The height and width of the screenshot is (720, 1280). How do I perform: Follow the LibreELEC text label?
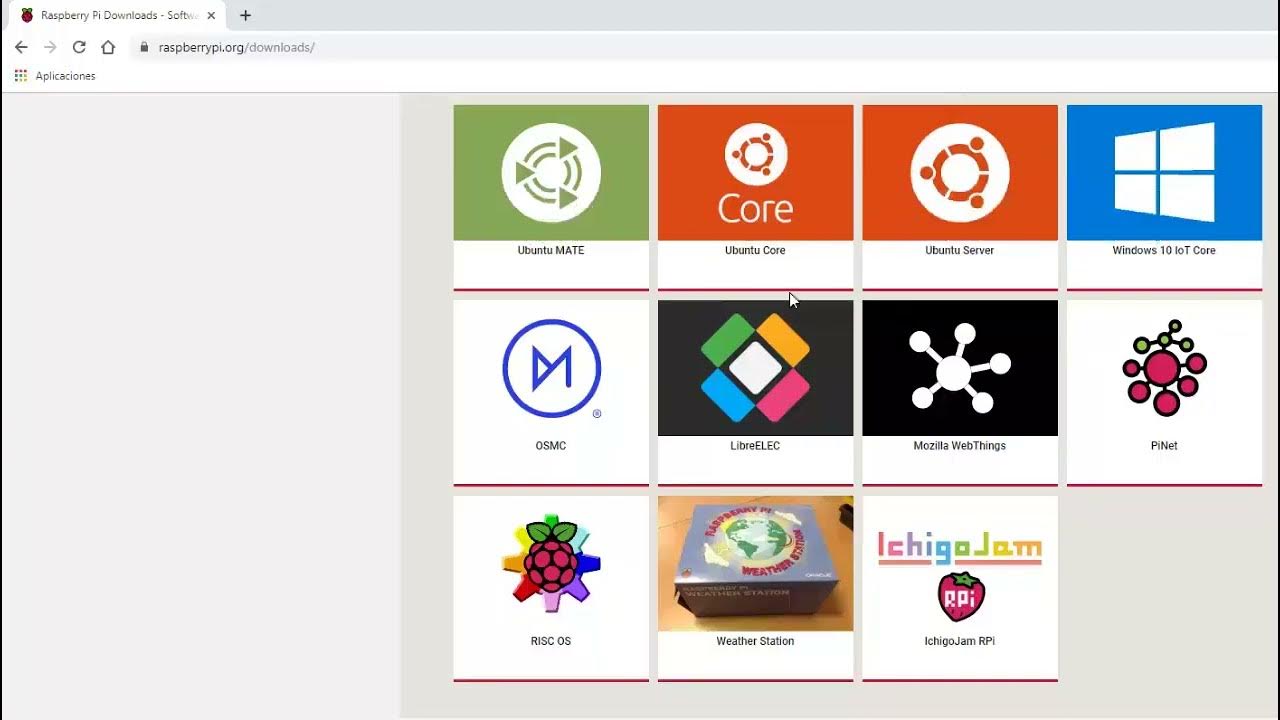[755, 446]
